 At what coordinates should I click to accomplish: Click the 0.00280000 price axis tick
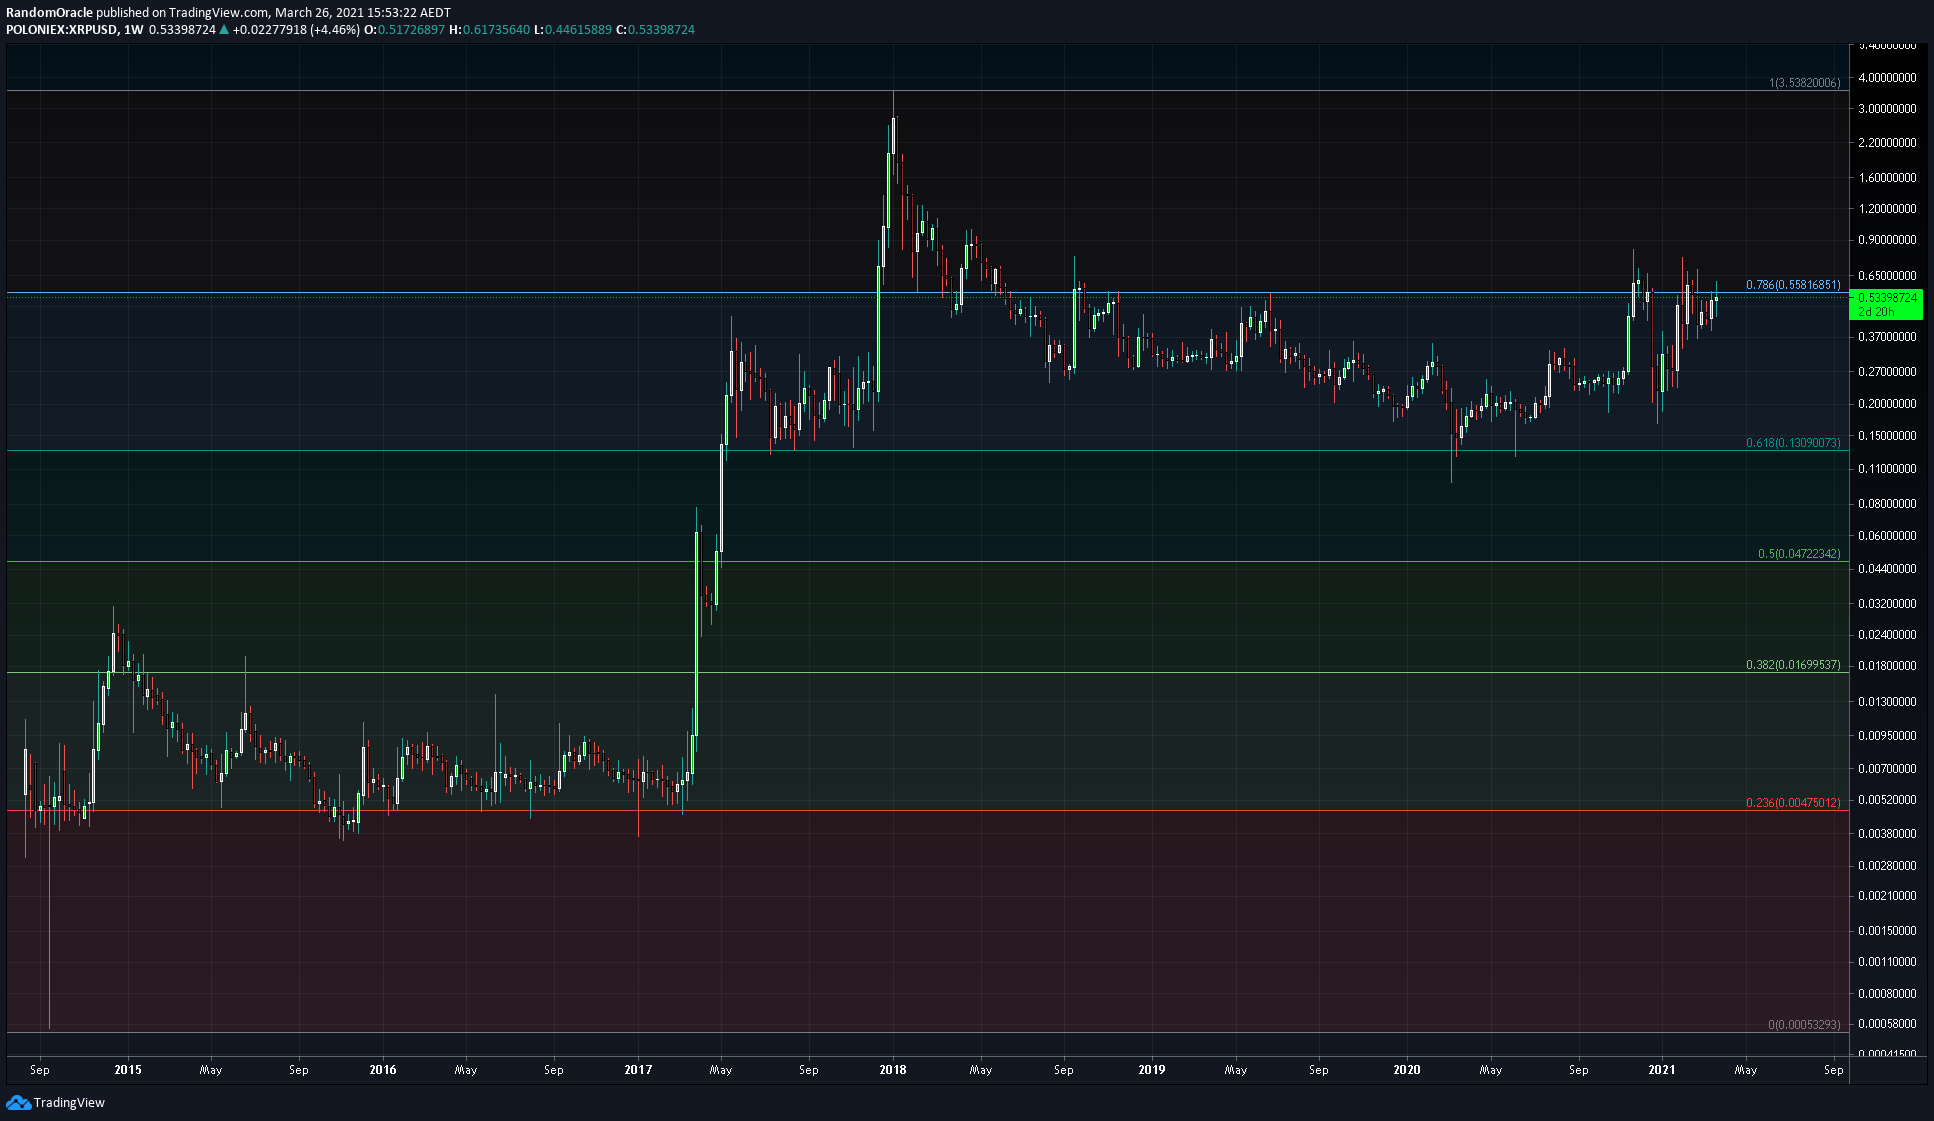(1887, 866)
